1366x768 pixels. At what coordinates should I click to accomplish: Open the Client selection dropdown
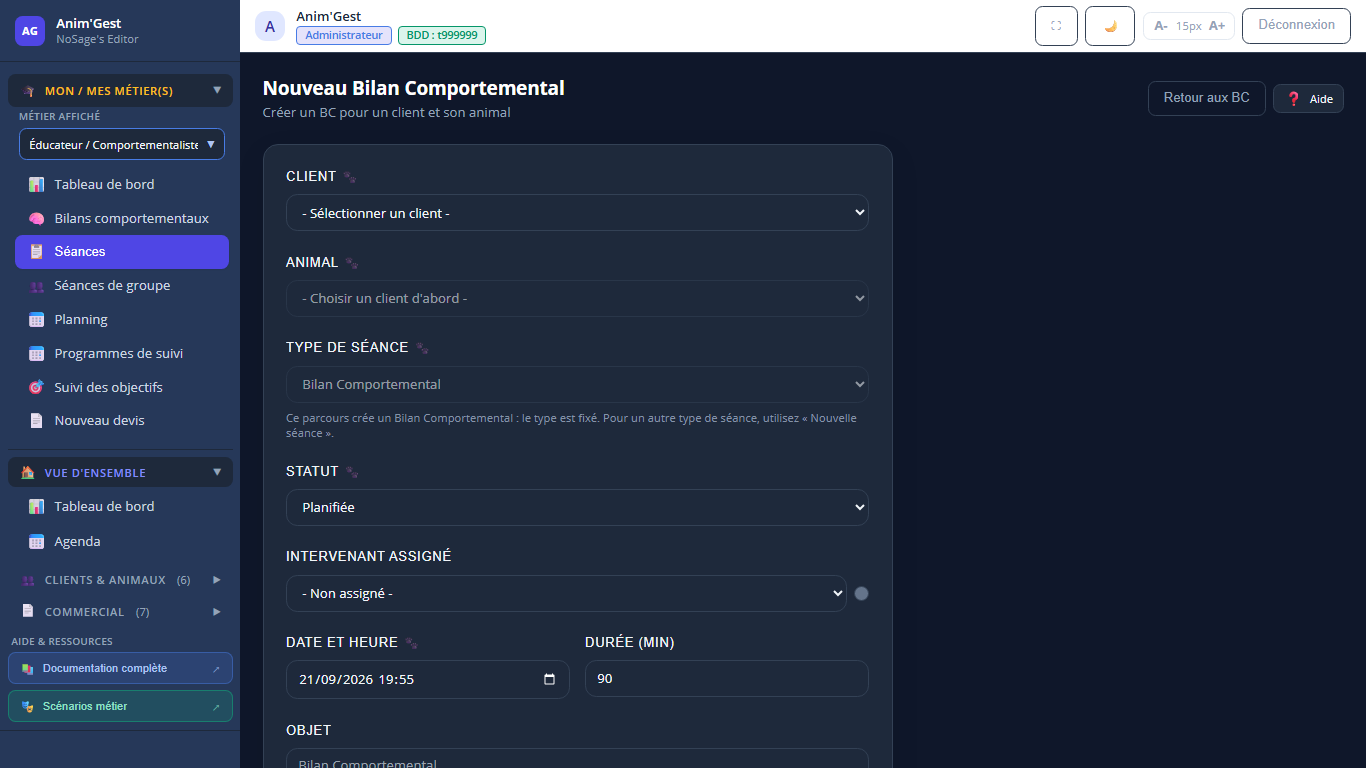pyautogui.click(x=577, y=213)
